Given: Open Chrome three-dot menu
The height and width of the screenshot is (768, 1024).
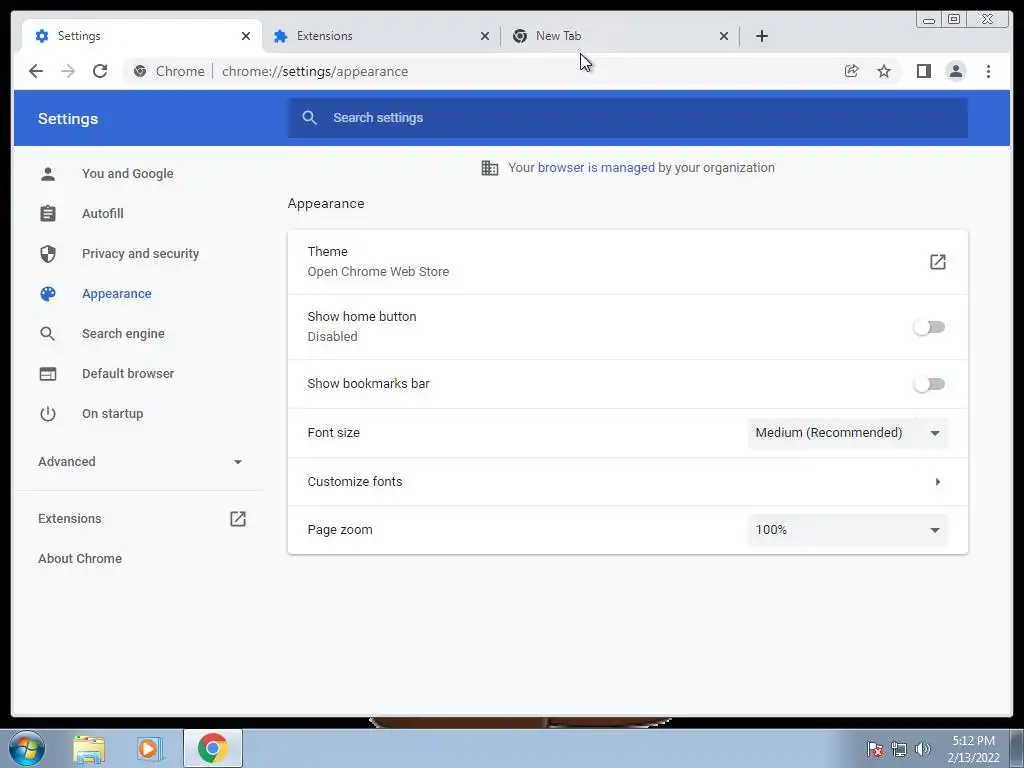Looking at the screenshot, I should (x=988, y=71).
